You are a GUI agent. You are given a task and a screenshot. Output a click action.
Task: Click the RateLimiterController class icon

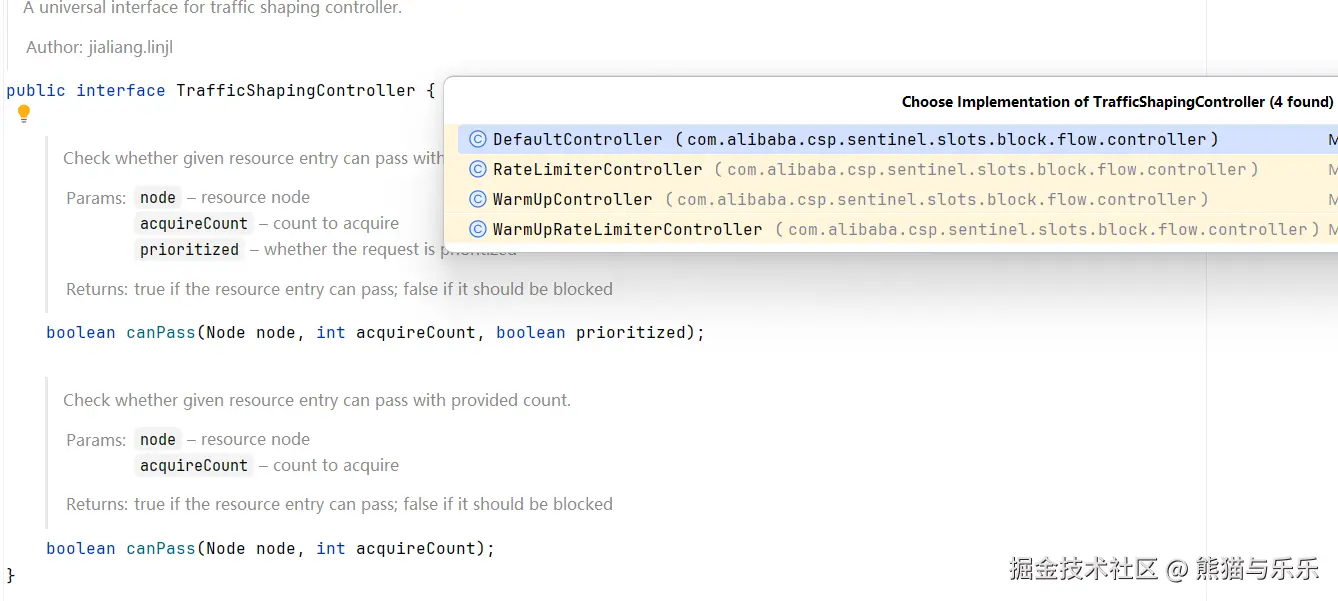(478, 170)
